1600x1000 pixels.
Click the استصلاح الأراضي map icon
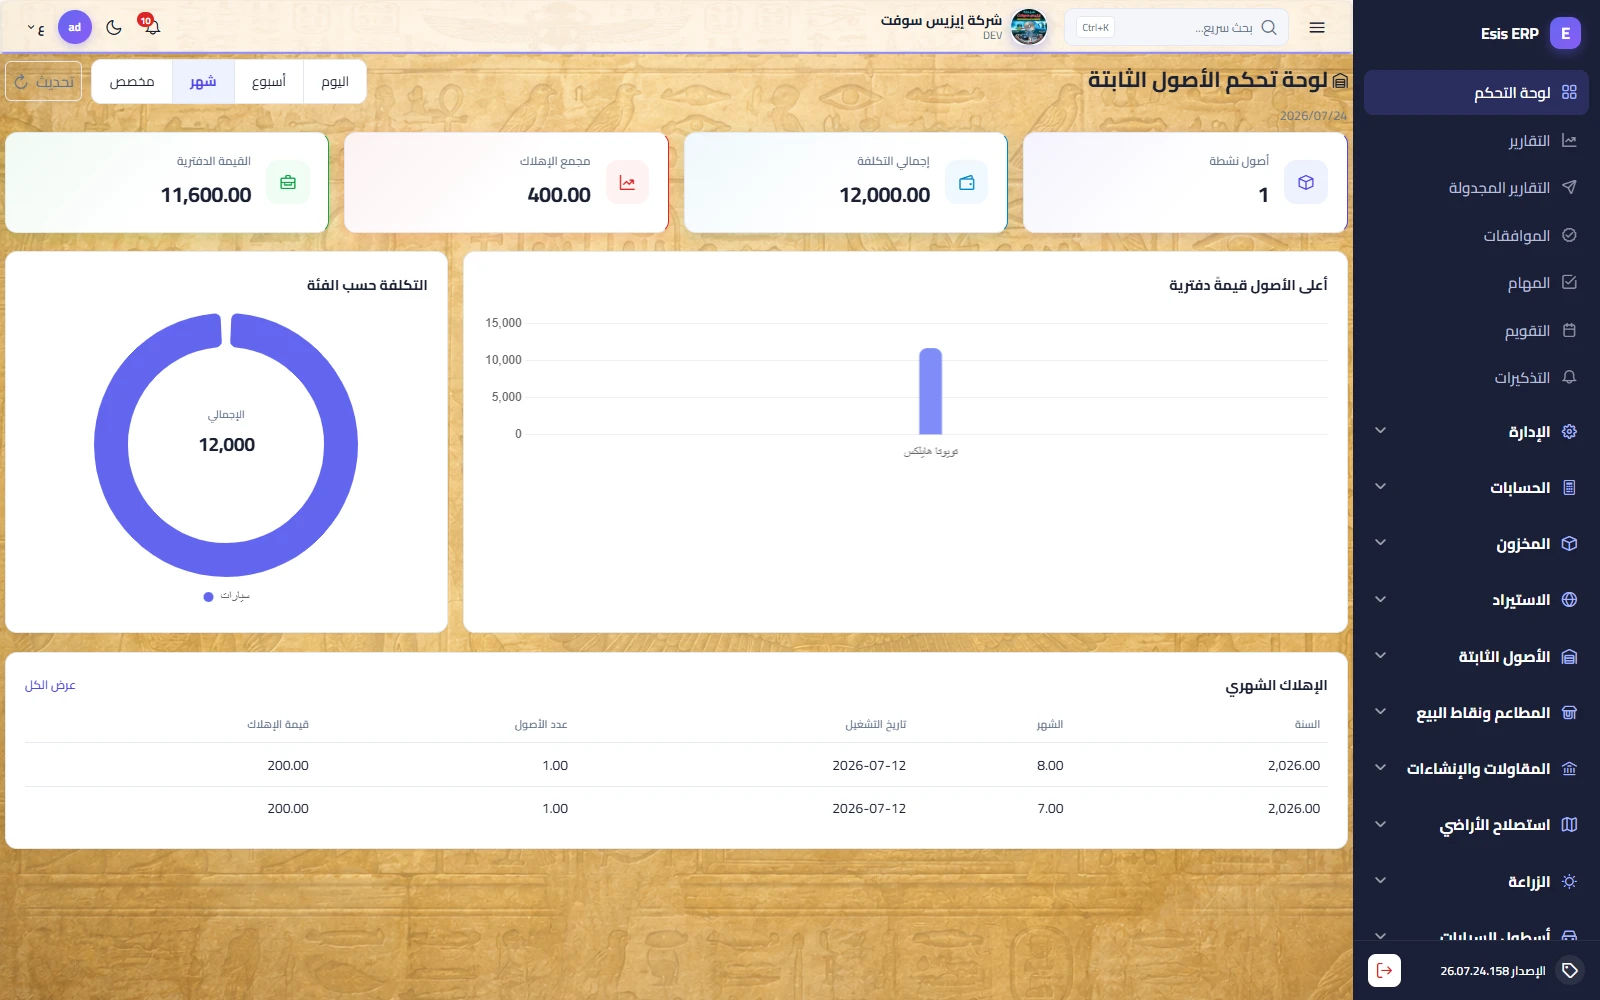point(1569,825)
